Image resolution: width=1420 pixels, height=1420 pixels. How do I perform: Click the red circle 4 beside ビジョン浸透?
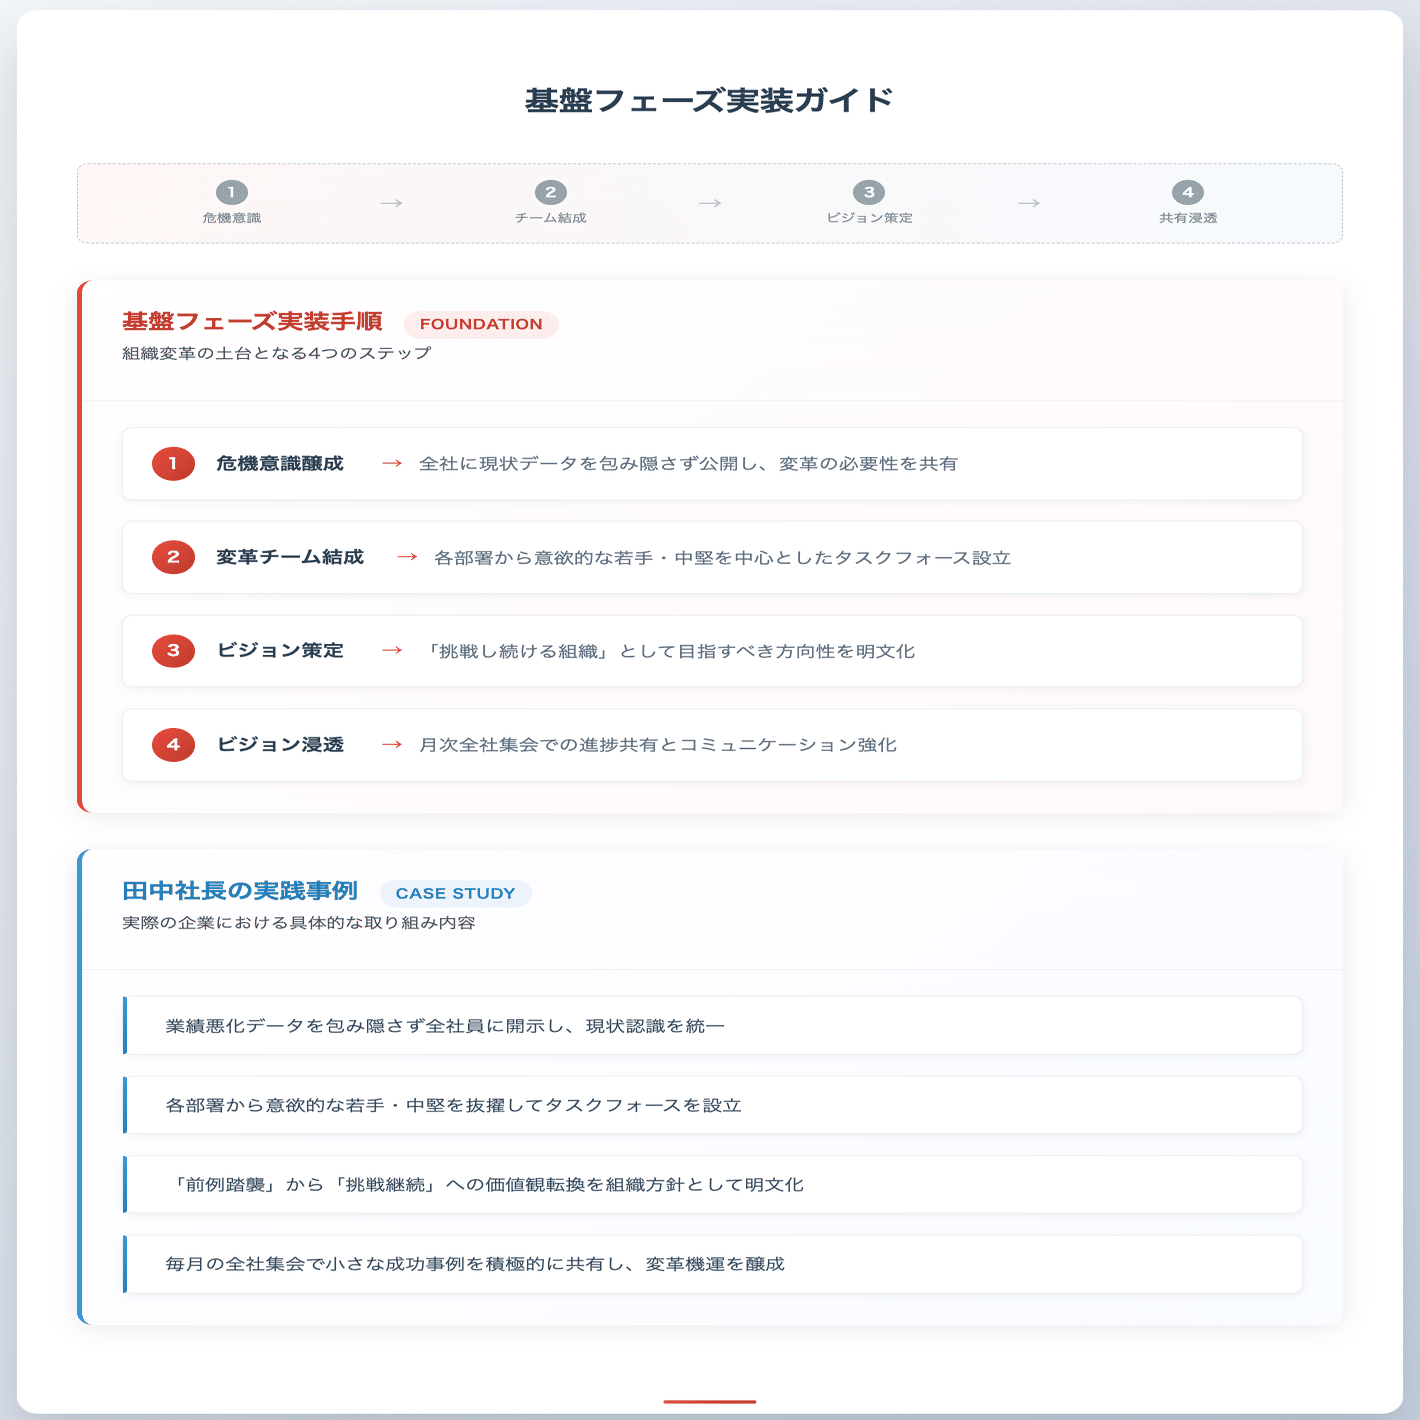(172, 744)
